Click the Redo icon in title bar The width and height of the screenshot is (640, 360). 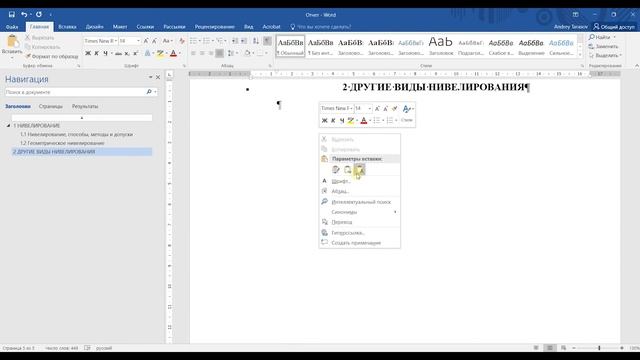point(39,14)
